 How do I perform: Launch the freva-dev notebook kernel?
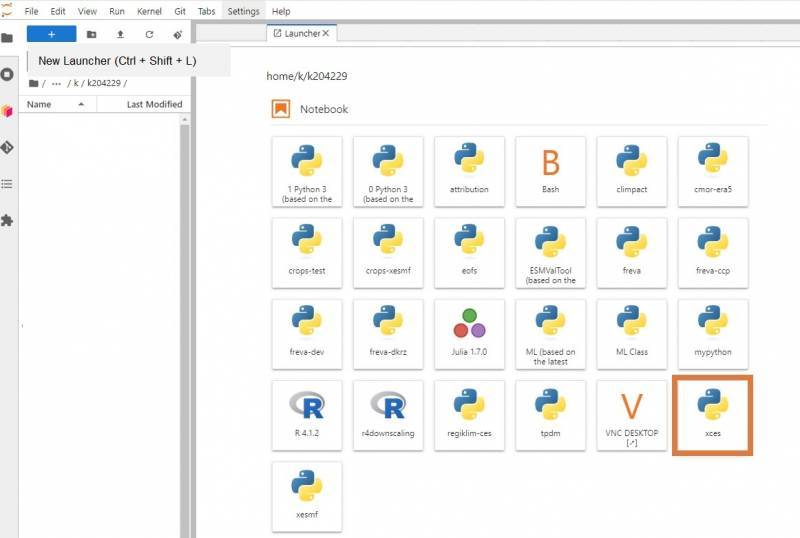click(x=307, y=334)
